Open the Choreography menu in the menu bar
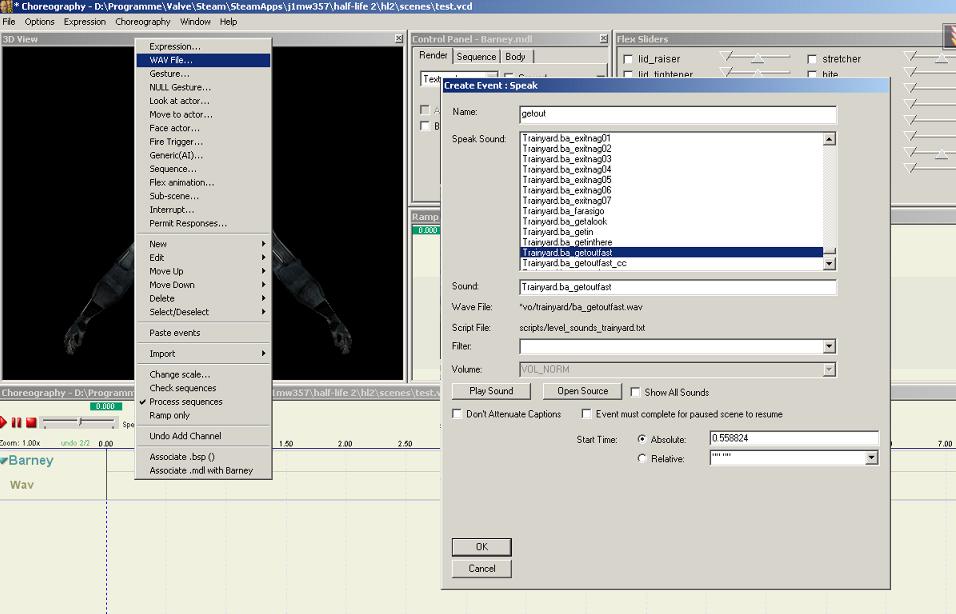This screenshot has height=614, width=956. 143,22
